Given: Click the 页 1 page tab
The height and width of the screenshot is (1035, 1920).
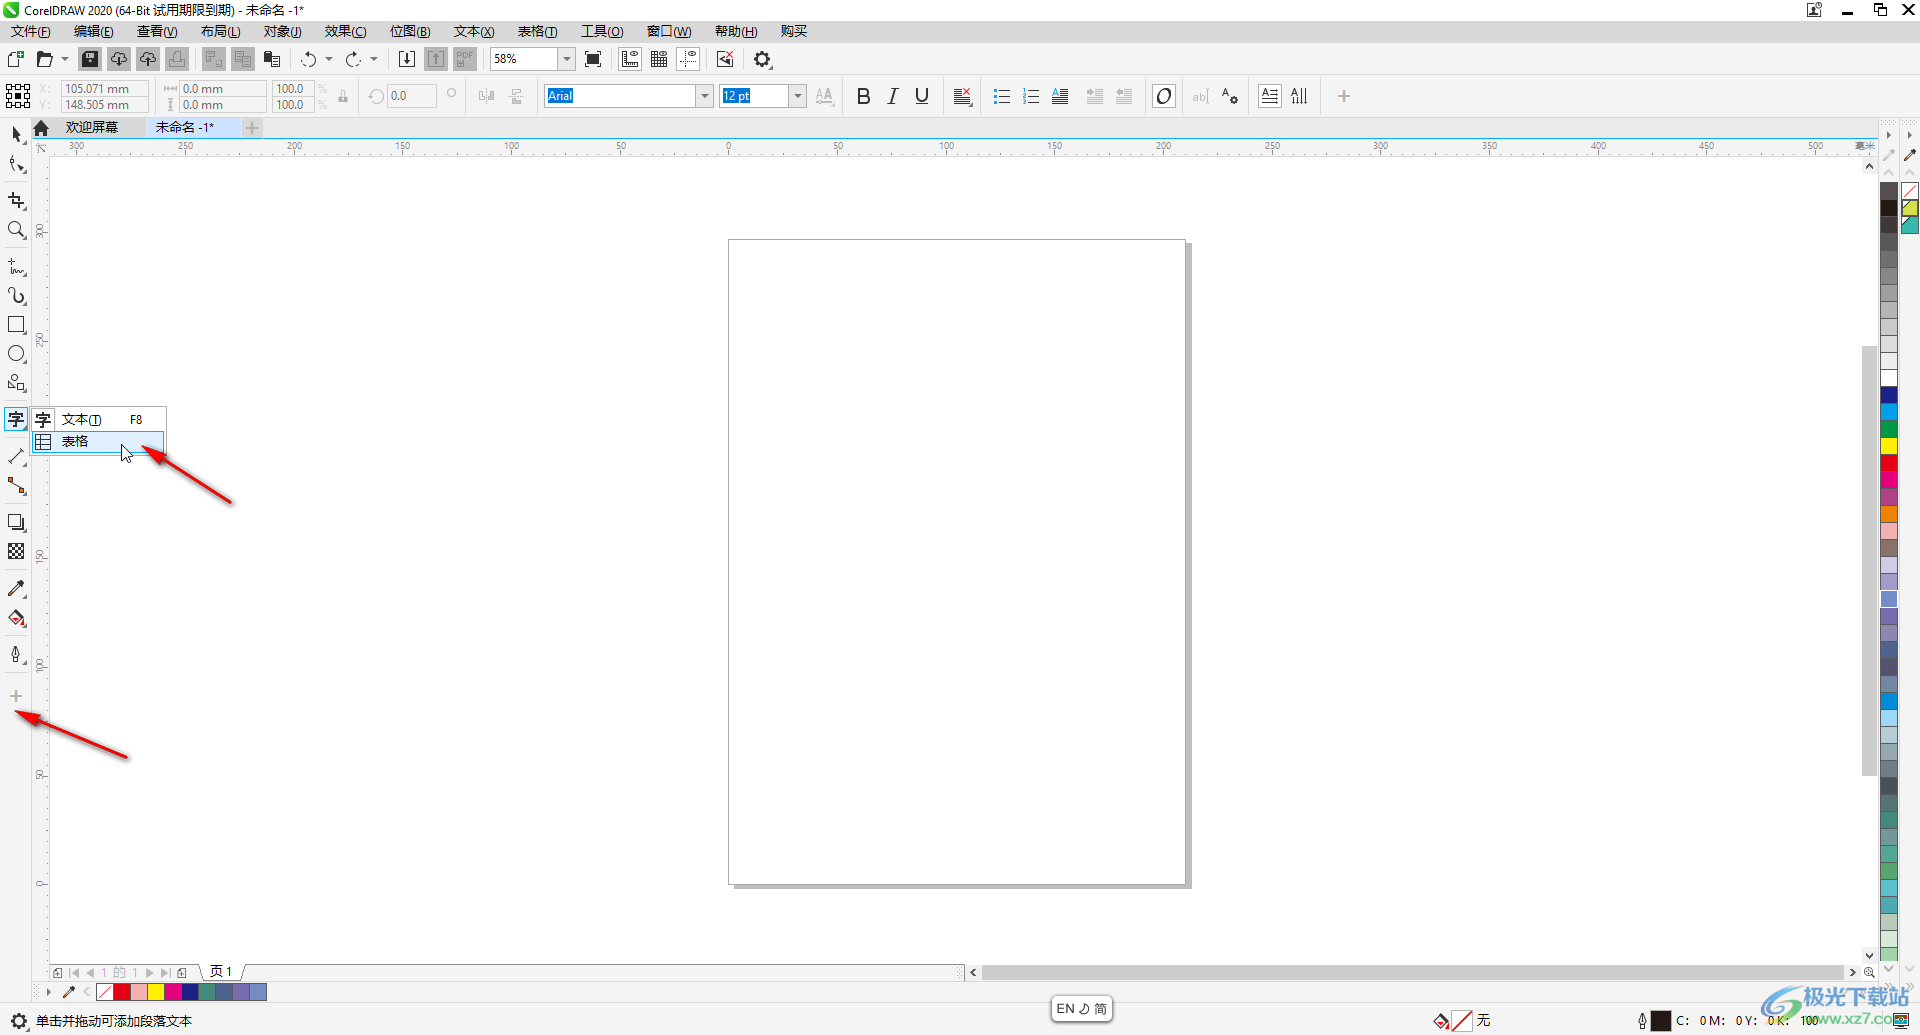Looking at the screenshot, I should [x=221, y=971].
